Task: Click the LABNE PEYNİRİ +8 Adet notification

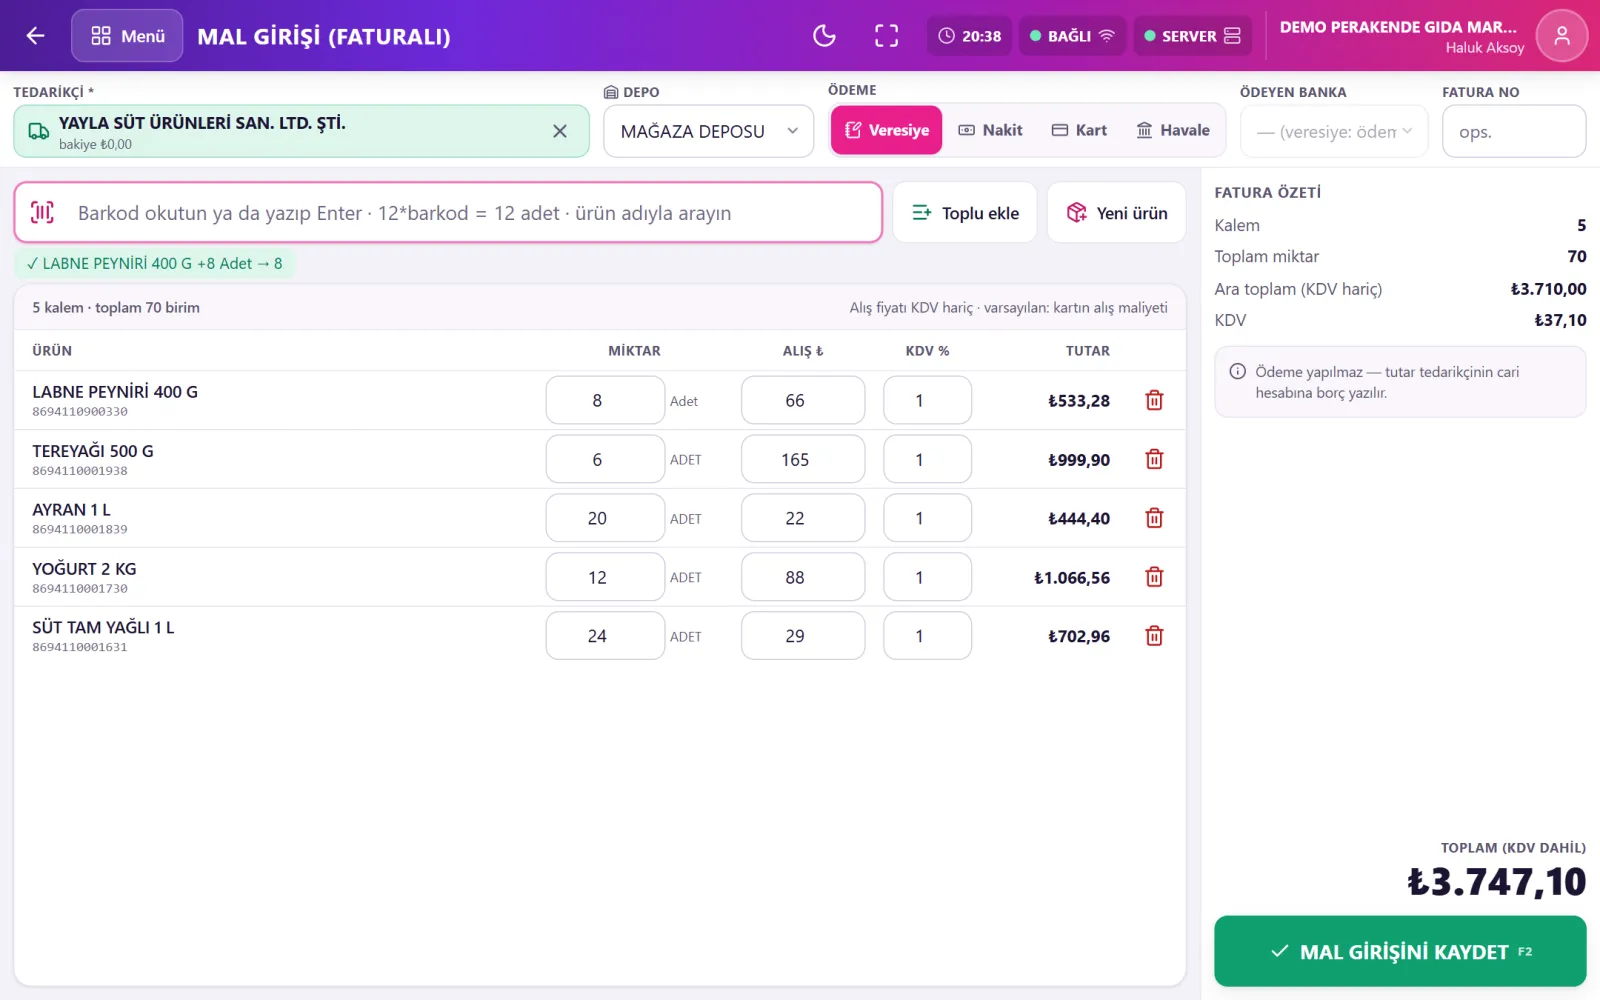Action: click(155, 264)
